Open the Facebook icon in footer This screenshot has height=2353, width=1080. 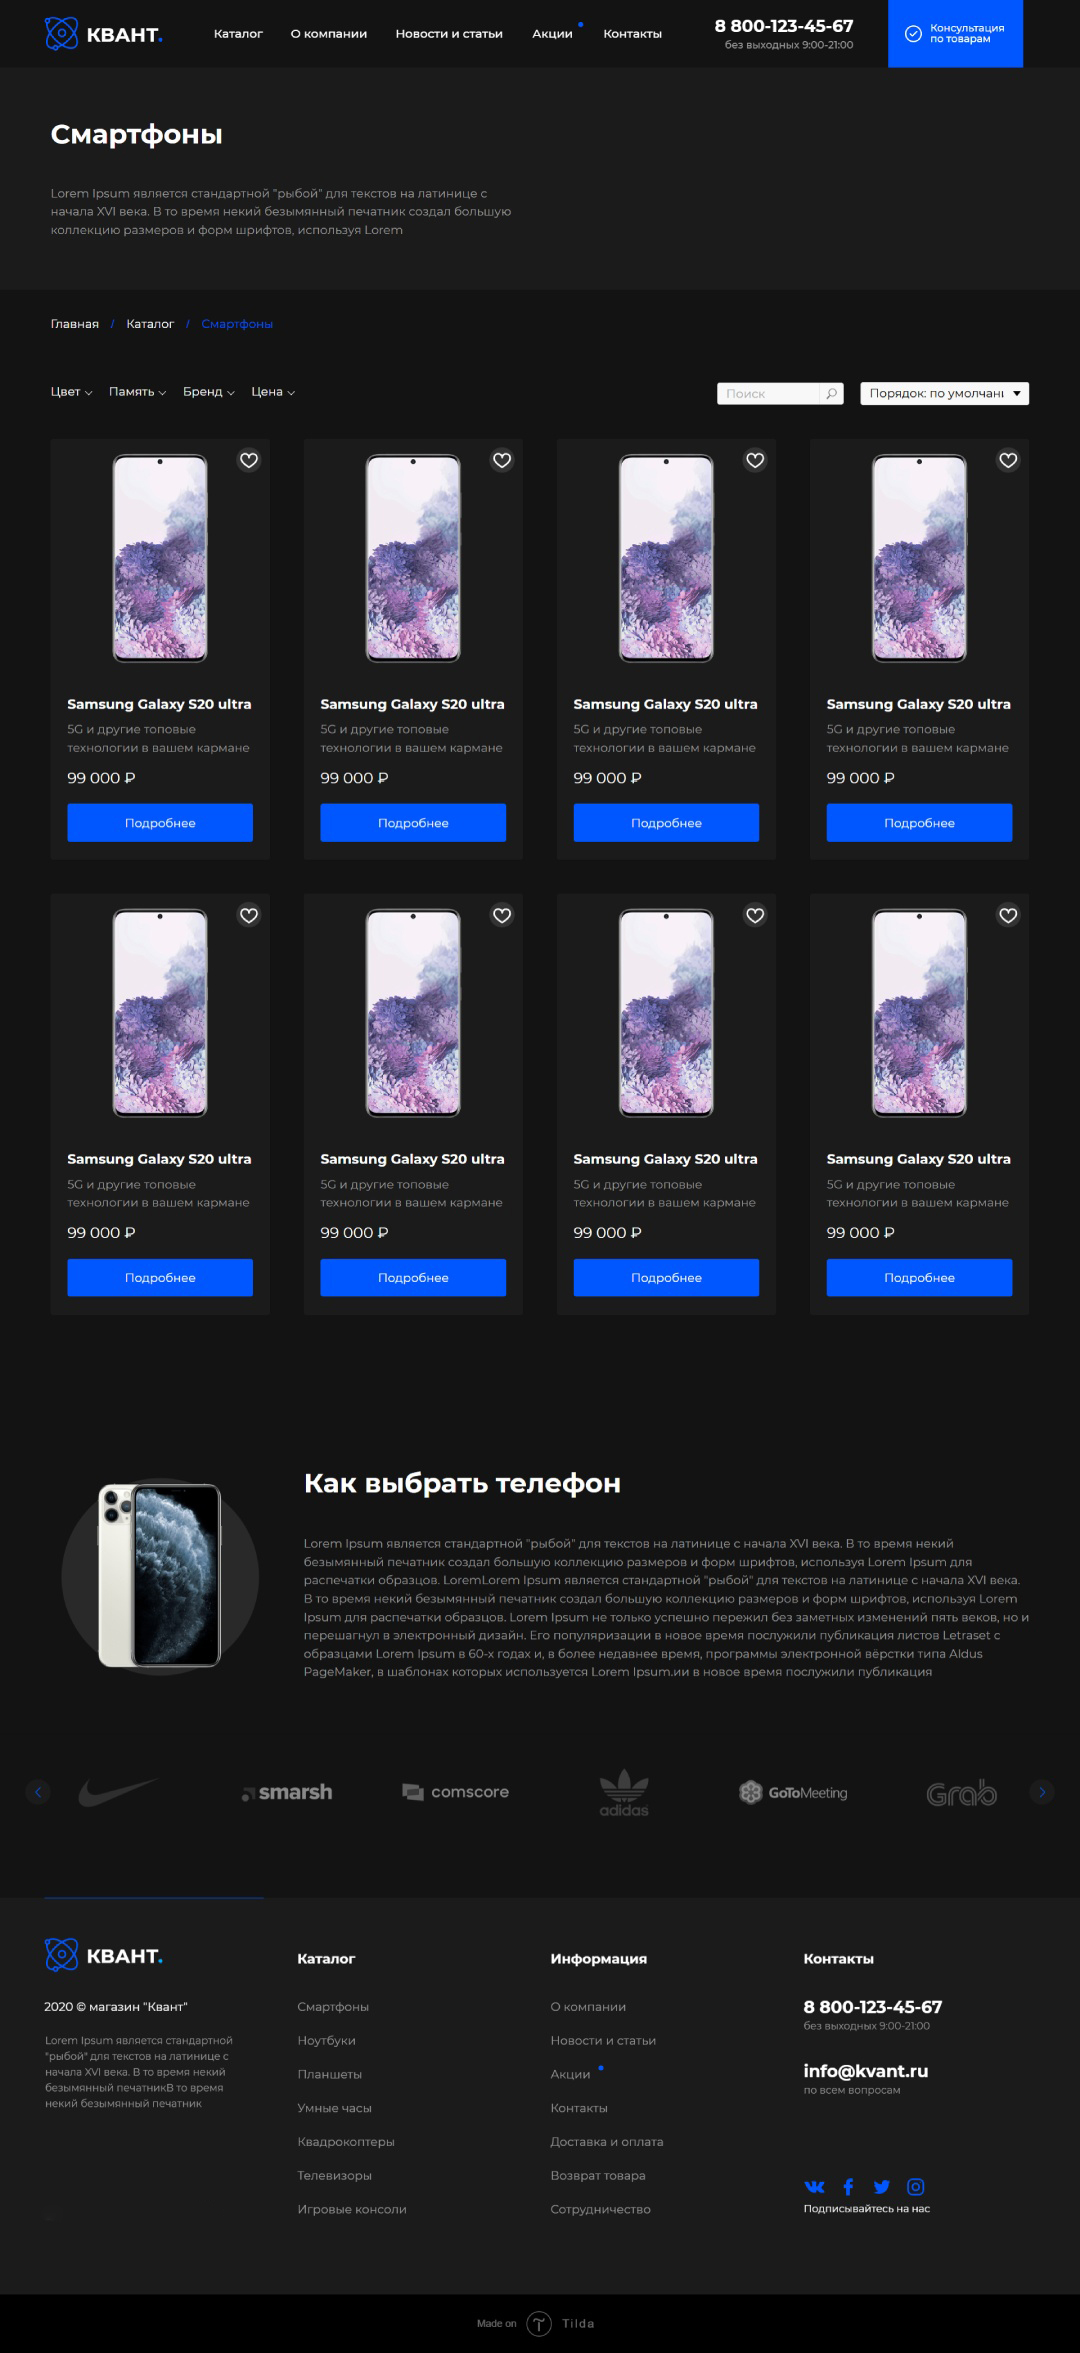[848, 2187]
